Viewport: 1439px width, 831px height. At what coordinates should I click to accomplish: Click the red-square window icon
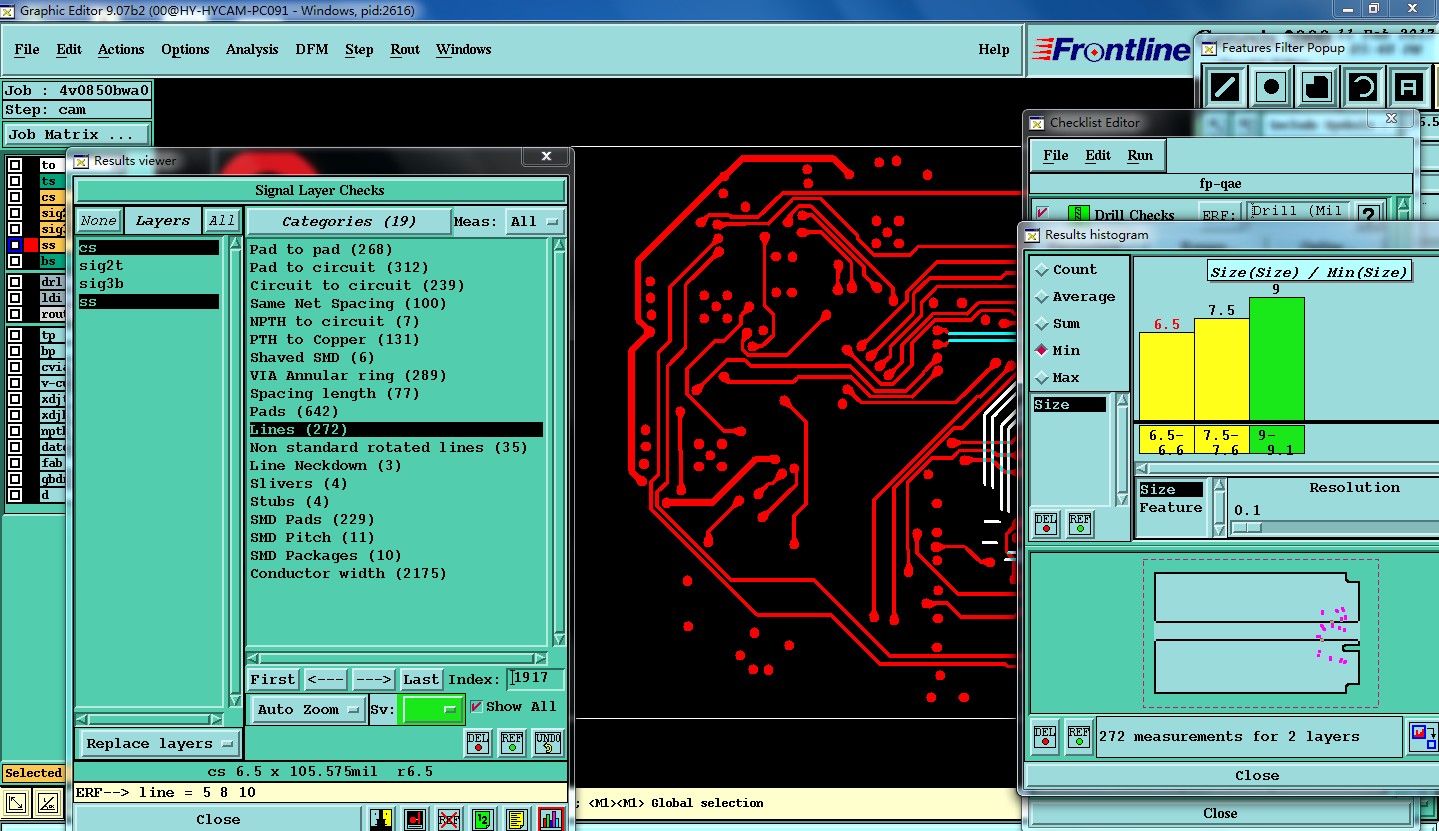414,819
